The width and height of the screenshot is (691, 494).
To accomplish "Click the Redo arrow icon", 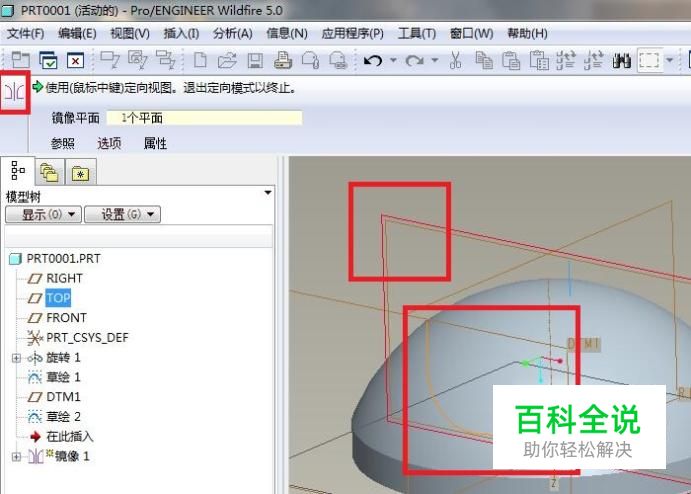I will click(414, 60).
